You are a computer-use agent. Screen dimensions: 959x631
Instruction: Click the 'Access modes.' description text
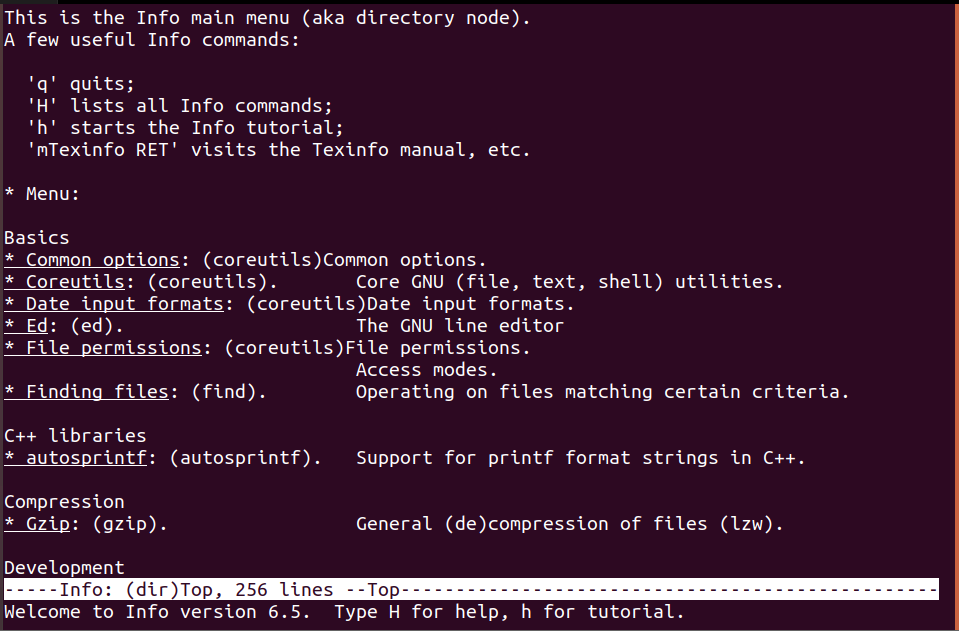click(x=427, y=370)
